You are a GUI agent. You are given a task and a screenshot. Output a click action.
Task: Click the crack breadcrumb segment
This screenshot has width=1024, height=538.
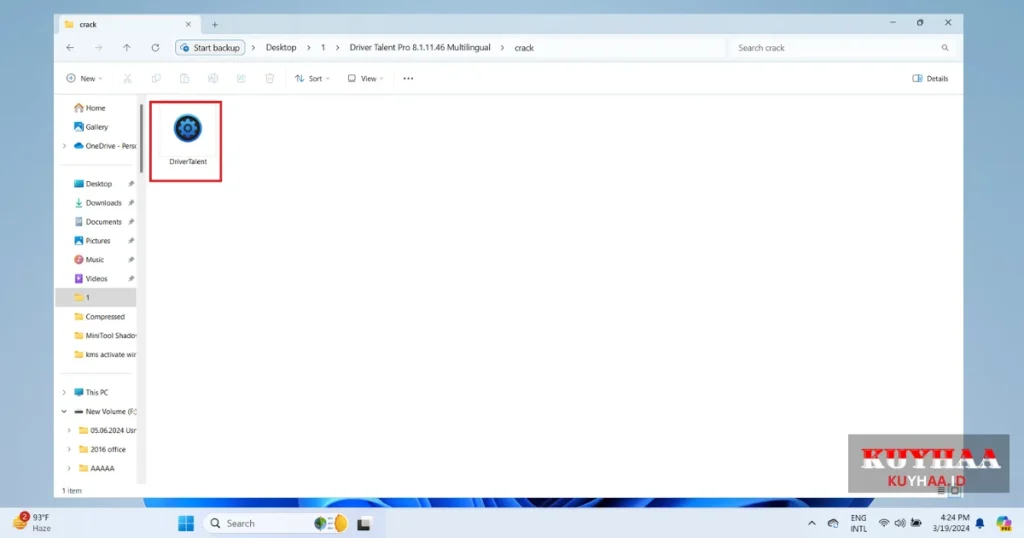click(524, 48)
